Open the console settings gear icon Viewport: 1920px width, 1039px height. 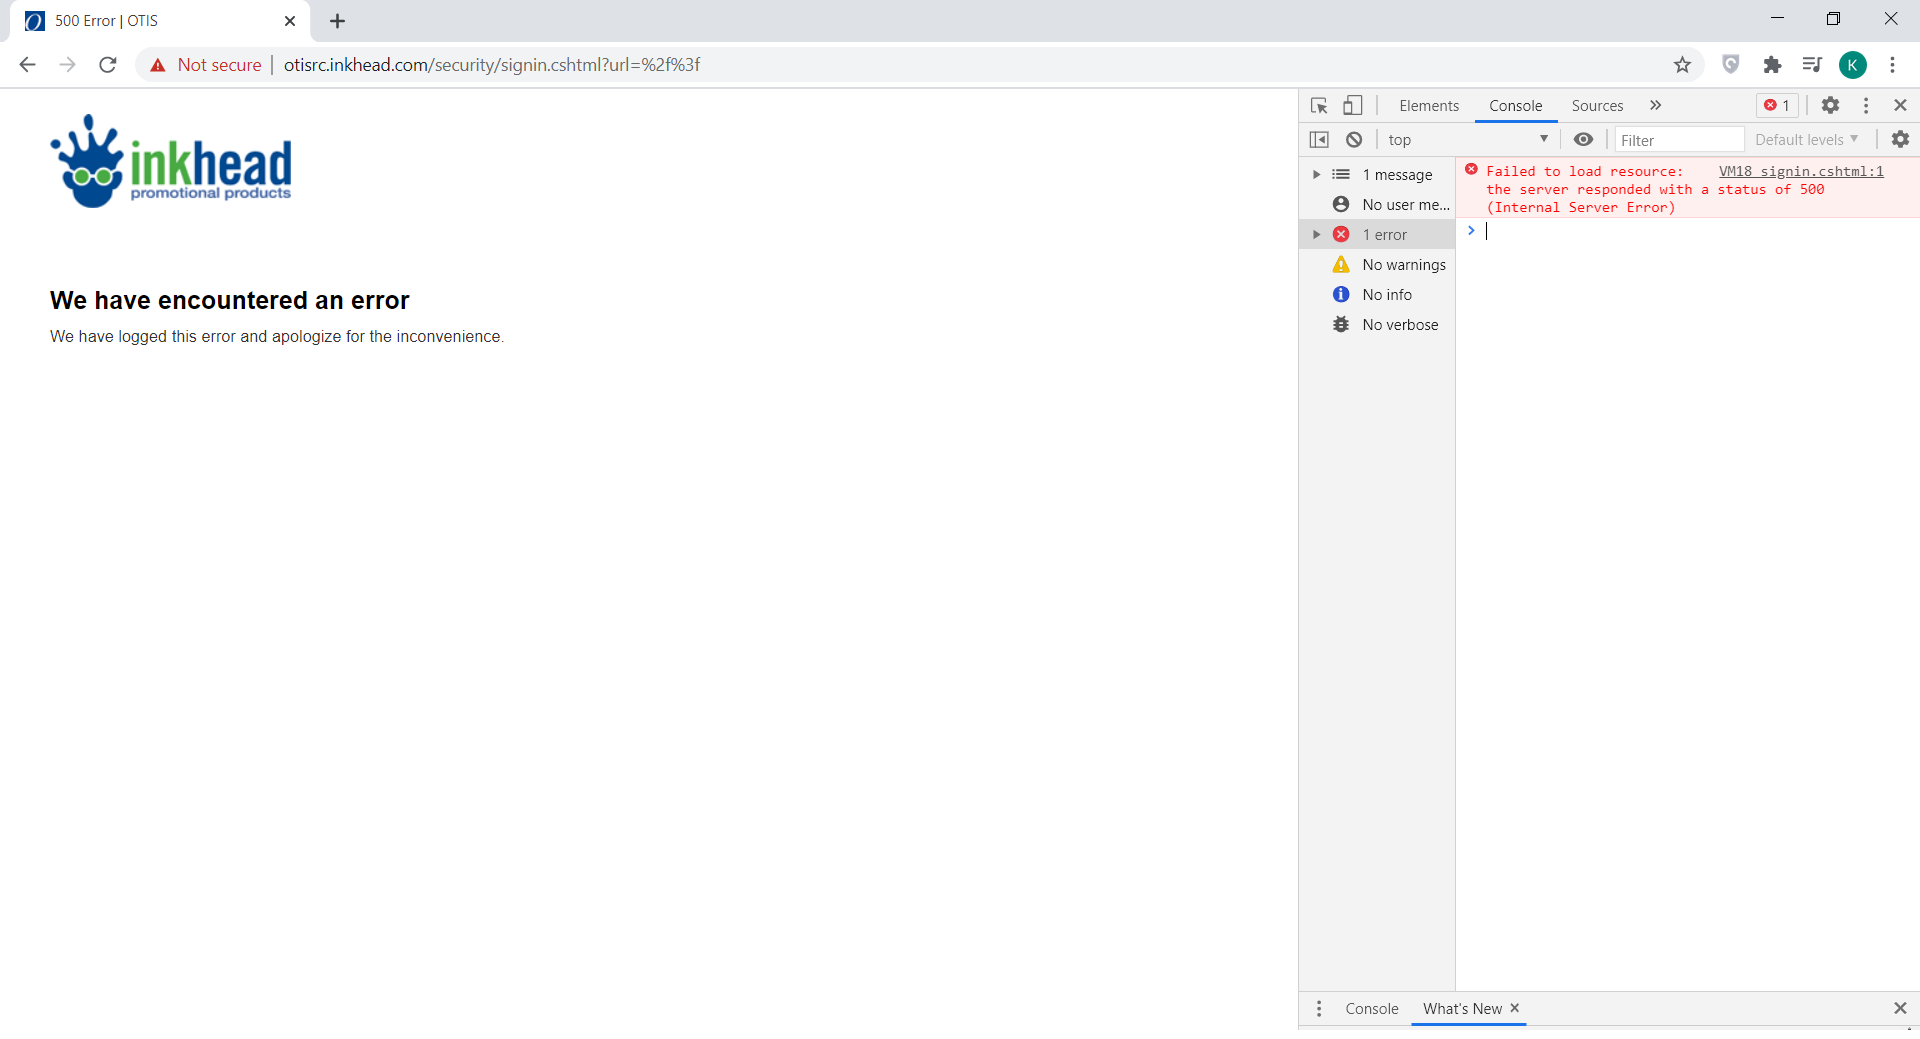pos(1900,140)
